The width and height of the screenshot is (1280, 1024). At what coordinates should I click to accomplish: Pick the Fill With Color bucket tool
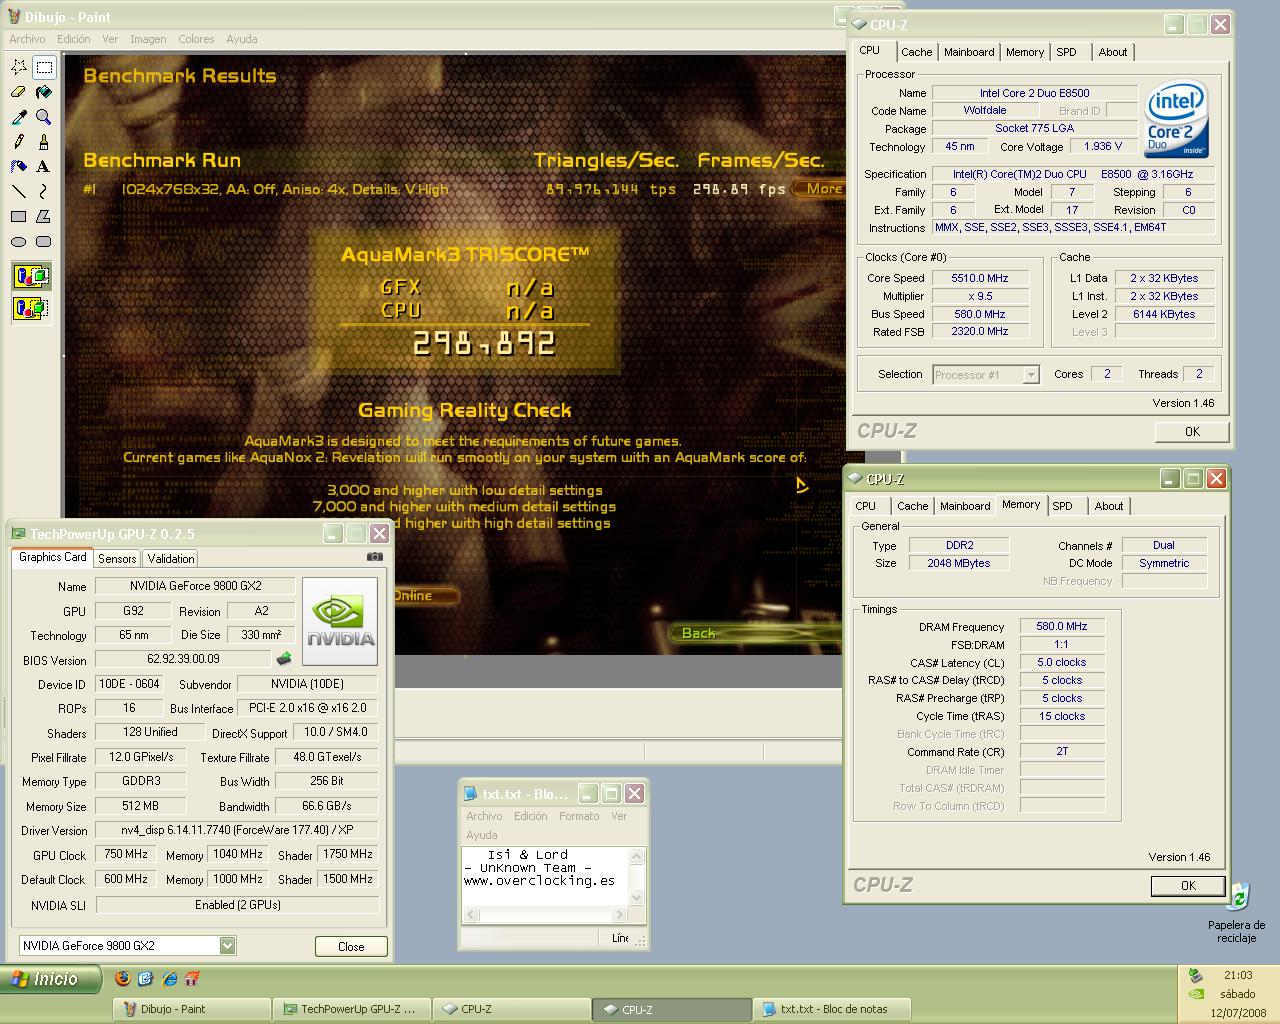point(44,92)
